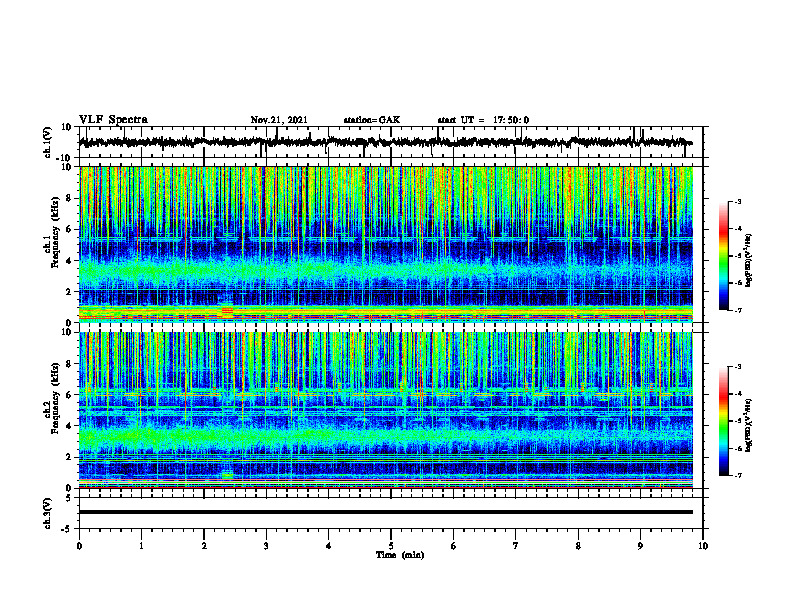The image size is (792, 612).
Task: Click the ch.1 voltage waveform trace
Action: click(385, 142)
